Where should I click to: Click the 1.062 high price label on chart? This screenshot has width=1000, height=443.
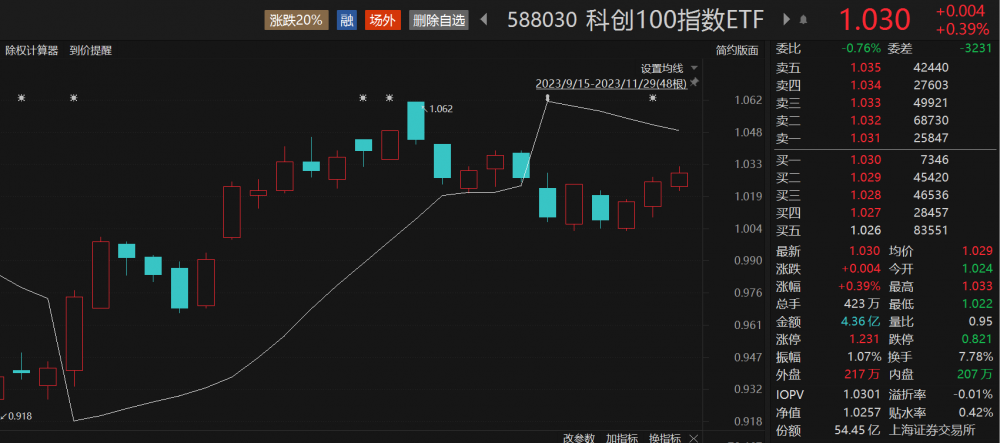point(441,109)
